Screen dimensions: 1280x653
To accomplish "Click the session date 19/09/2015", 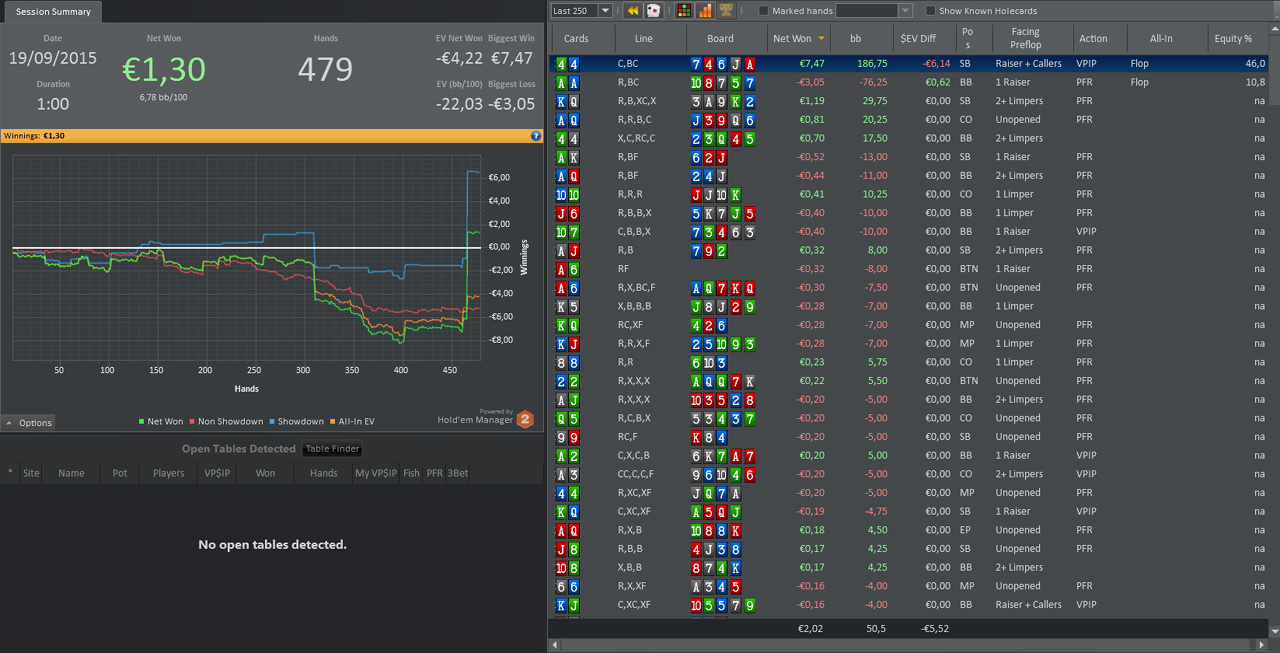I will point(53,58).
